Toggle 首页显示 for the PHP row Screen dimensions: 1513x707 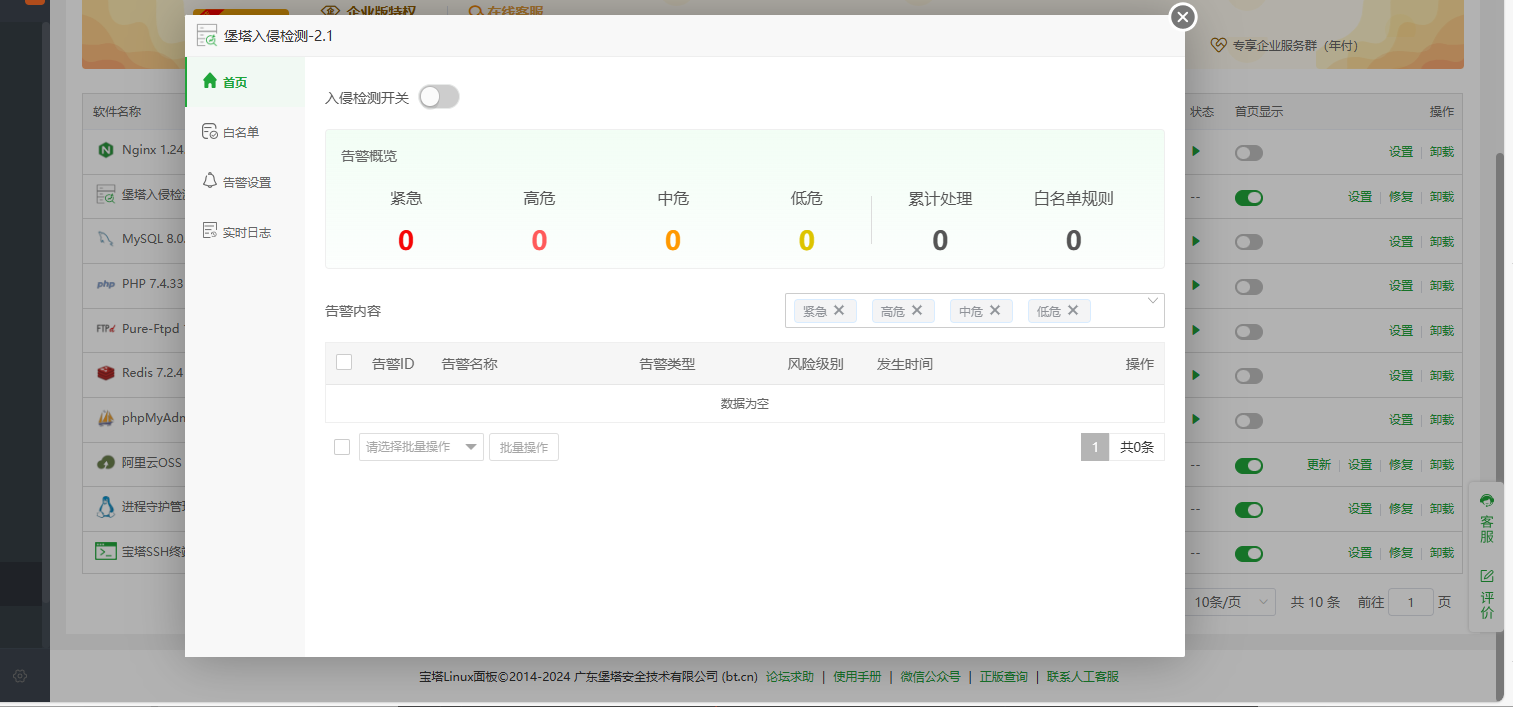(1249, 287)
